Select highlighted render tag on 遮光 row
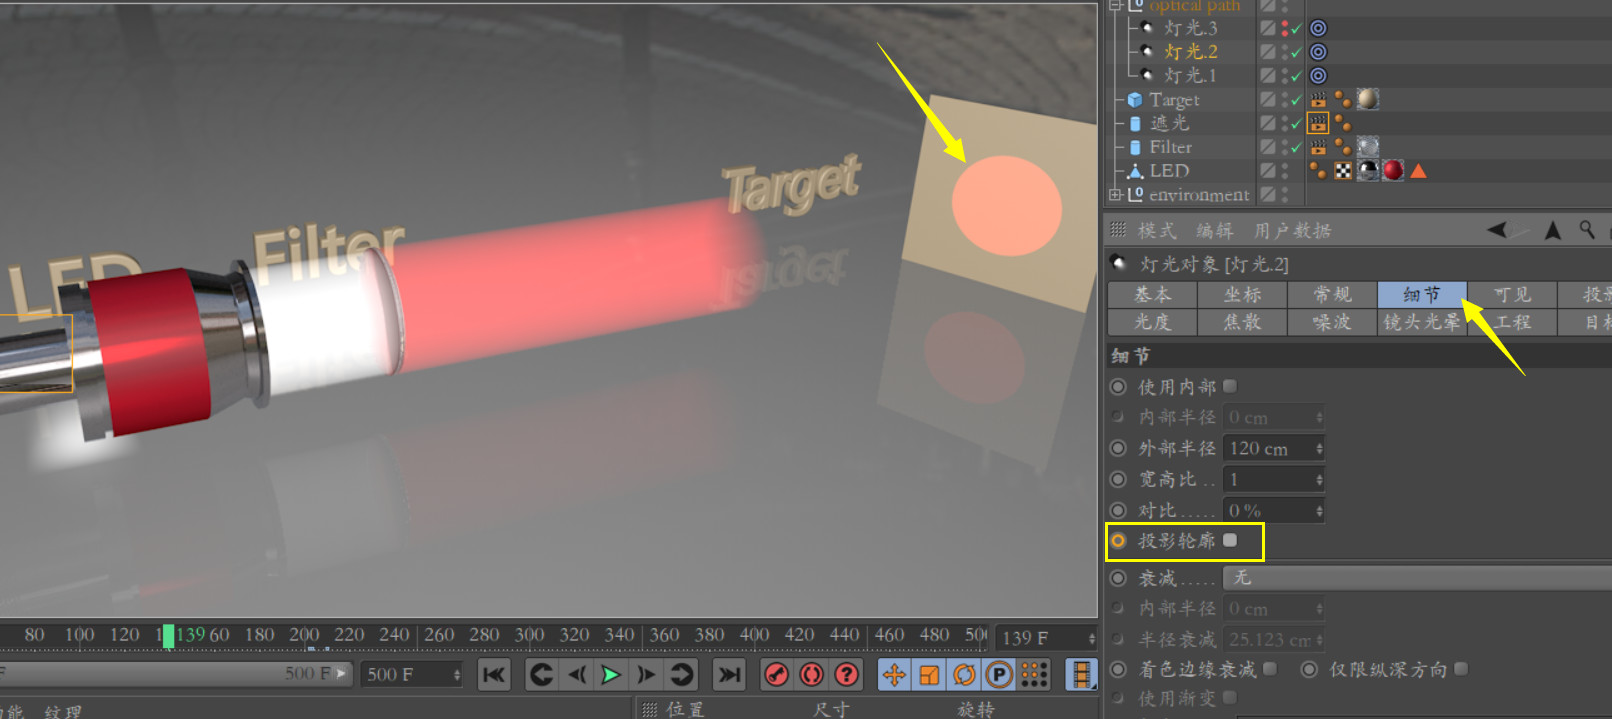Viewport: 1612px width, 719px height. tap(1318, 123)
